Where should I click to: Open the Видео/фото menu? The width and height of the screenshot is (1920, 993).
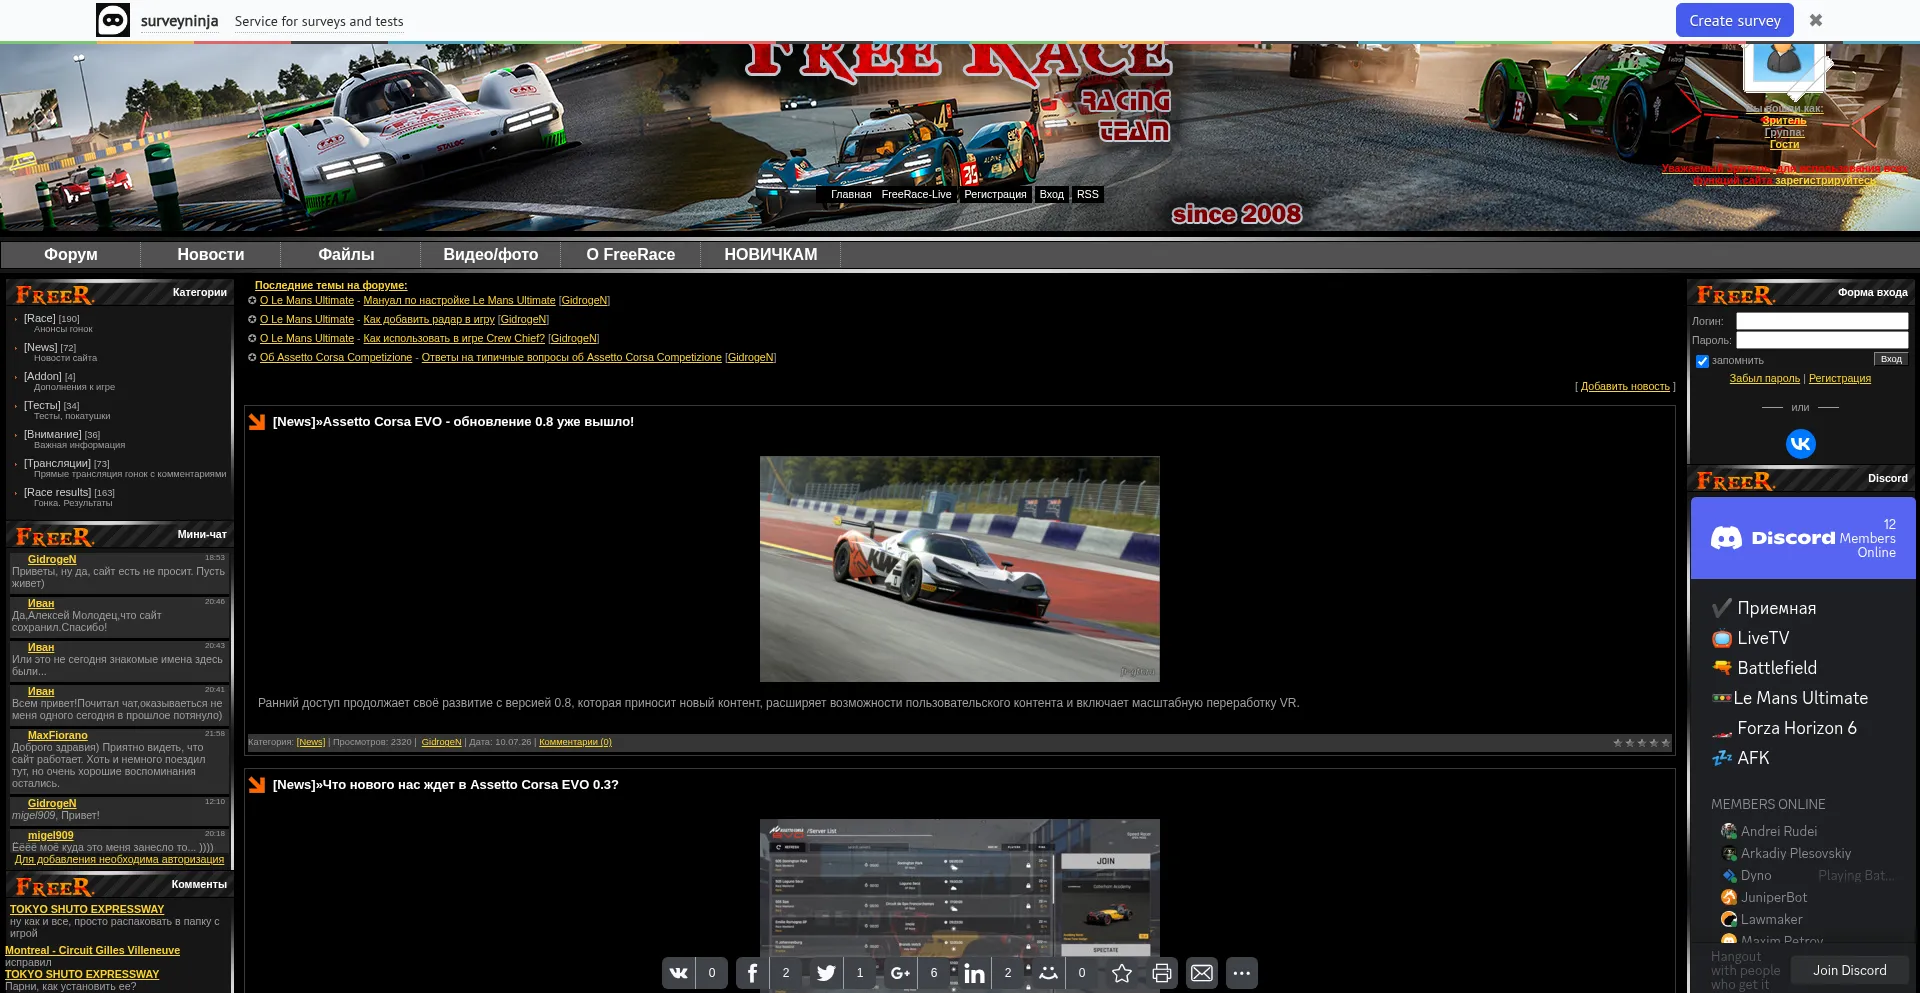click(x=491, y=255)
